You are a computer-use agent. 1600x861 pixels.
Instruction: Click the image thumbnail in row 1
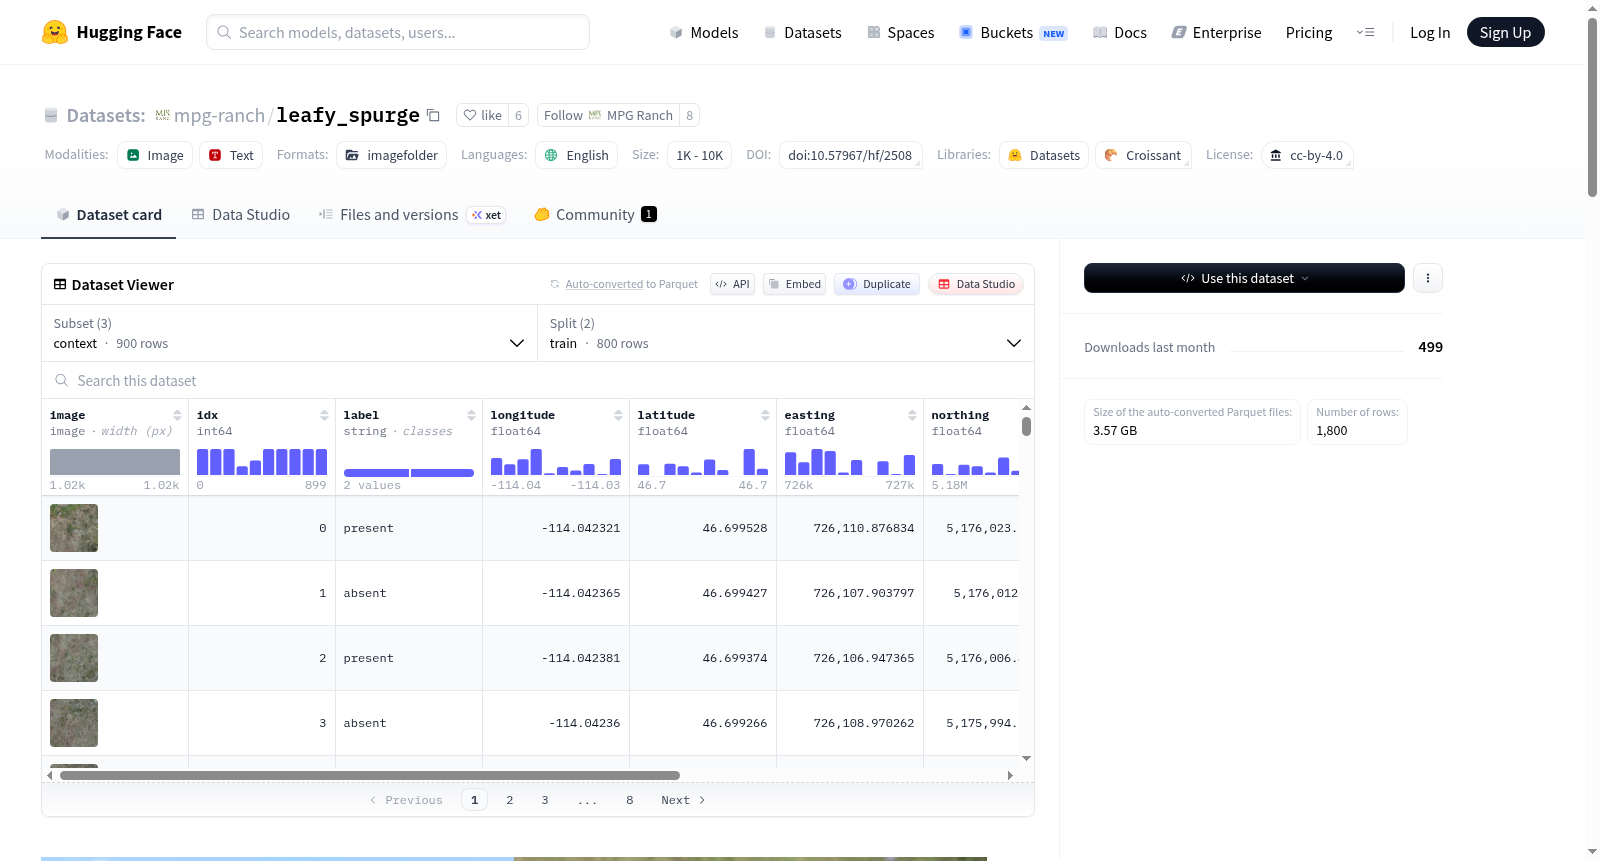click(x=74, y=593)
